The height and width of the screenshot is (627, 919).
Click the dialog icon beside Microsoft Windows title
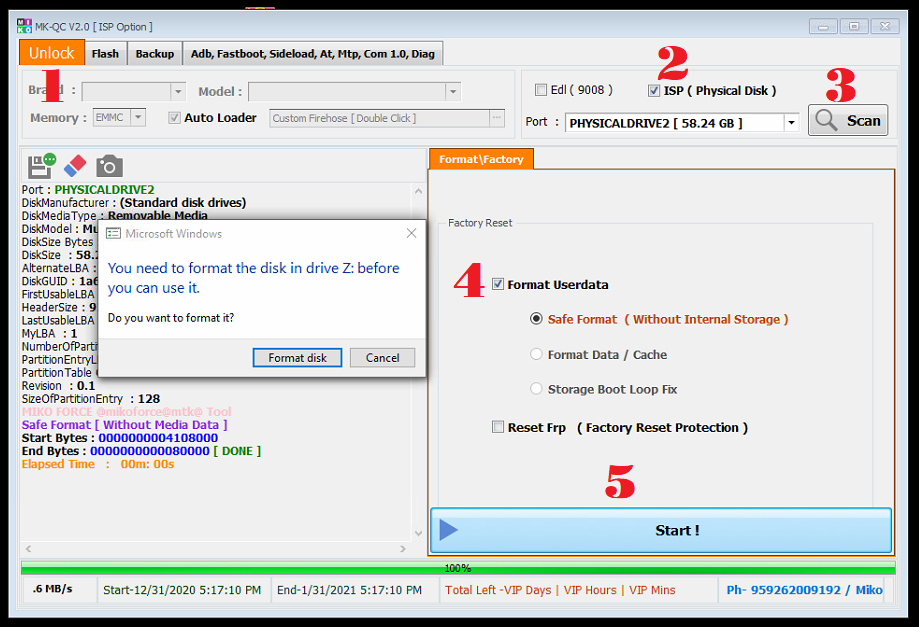[113, 234]
